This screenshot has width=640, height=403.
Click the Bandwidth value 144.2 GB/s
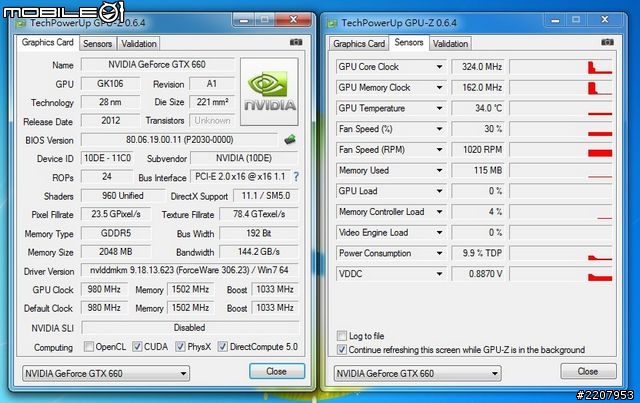[x=259, y=252]
